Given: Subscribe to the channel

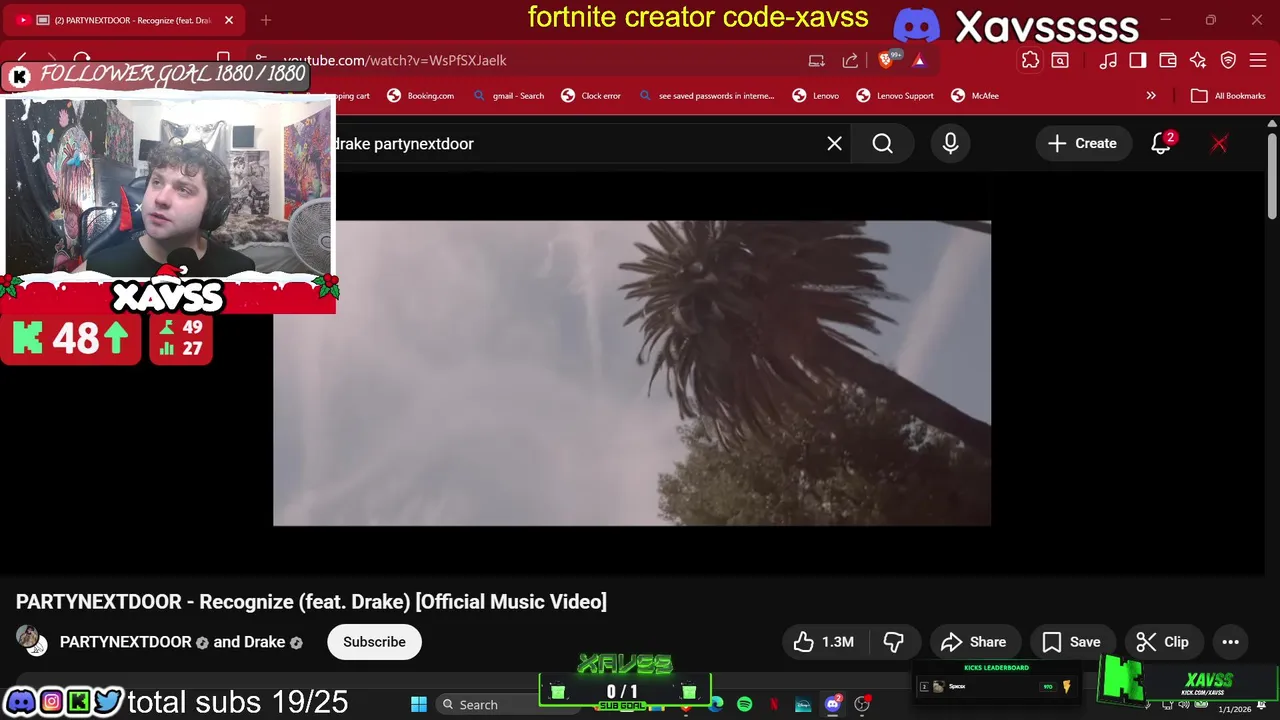Looking at the screenshot, I should click(x=374, y=642).
